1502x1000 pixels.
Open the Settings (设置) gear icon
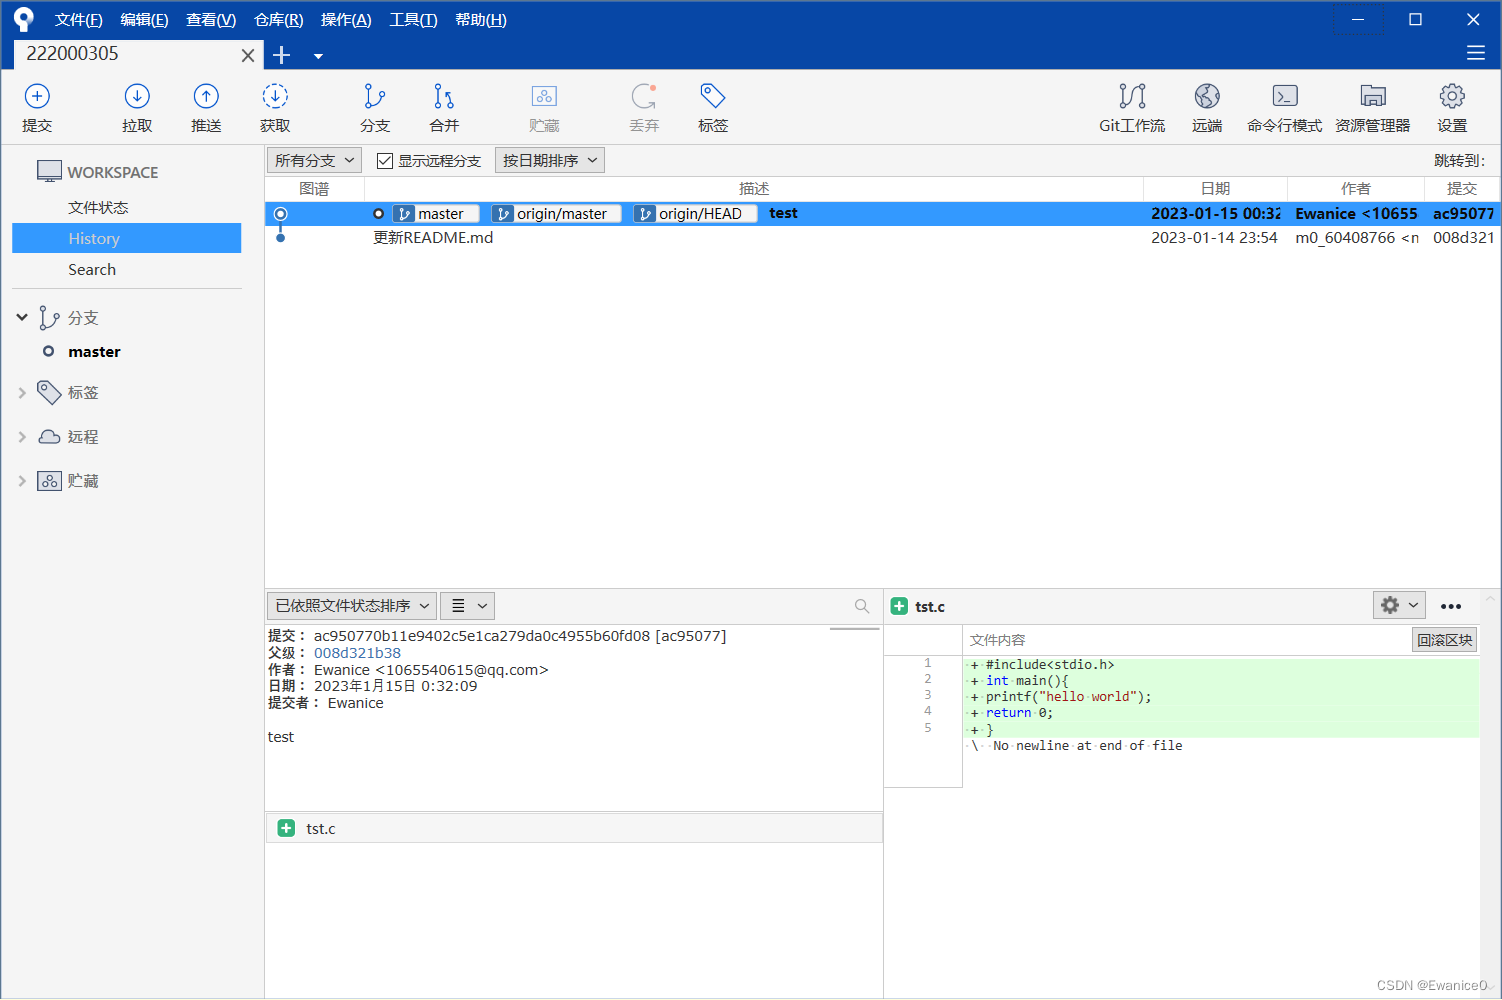pyautogui.click(x=1452, y=108)
